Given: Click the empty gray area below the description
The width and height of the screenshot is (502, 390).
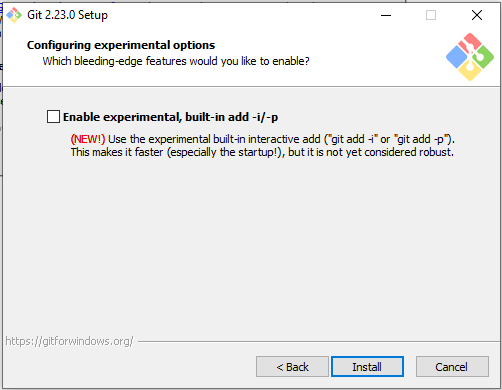Looking at the screenshot, I should pos(250,247).
